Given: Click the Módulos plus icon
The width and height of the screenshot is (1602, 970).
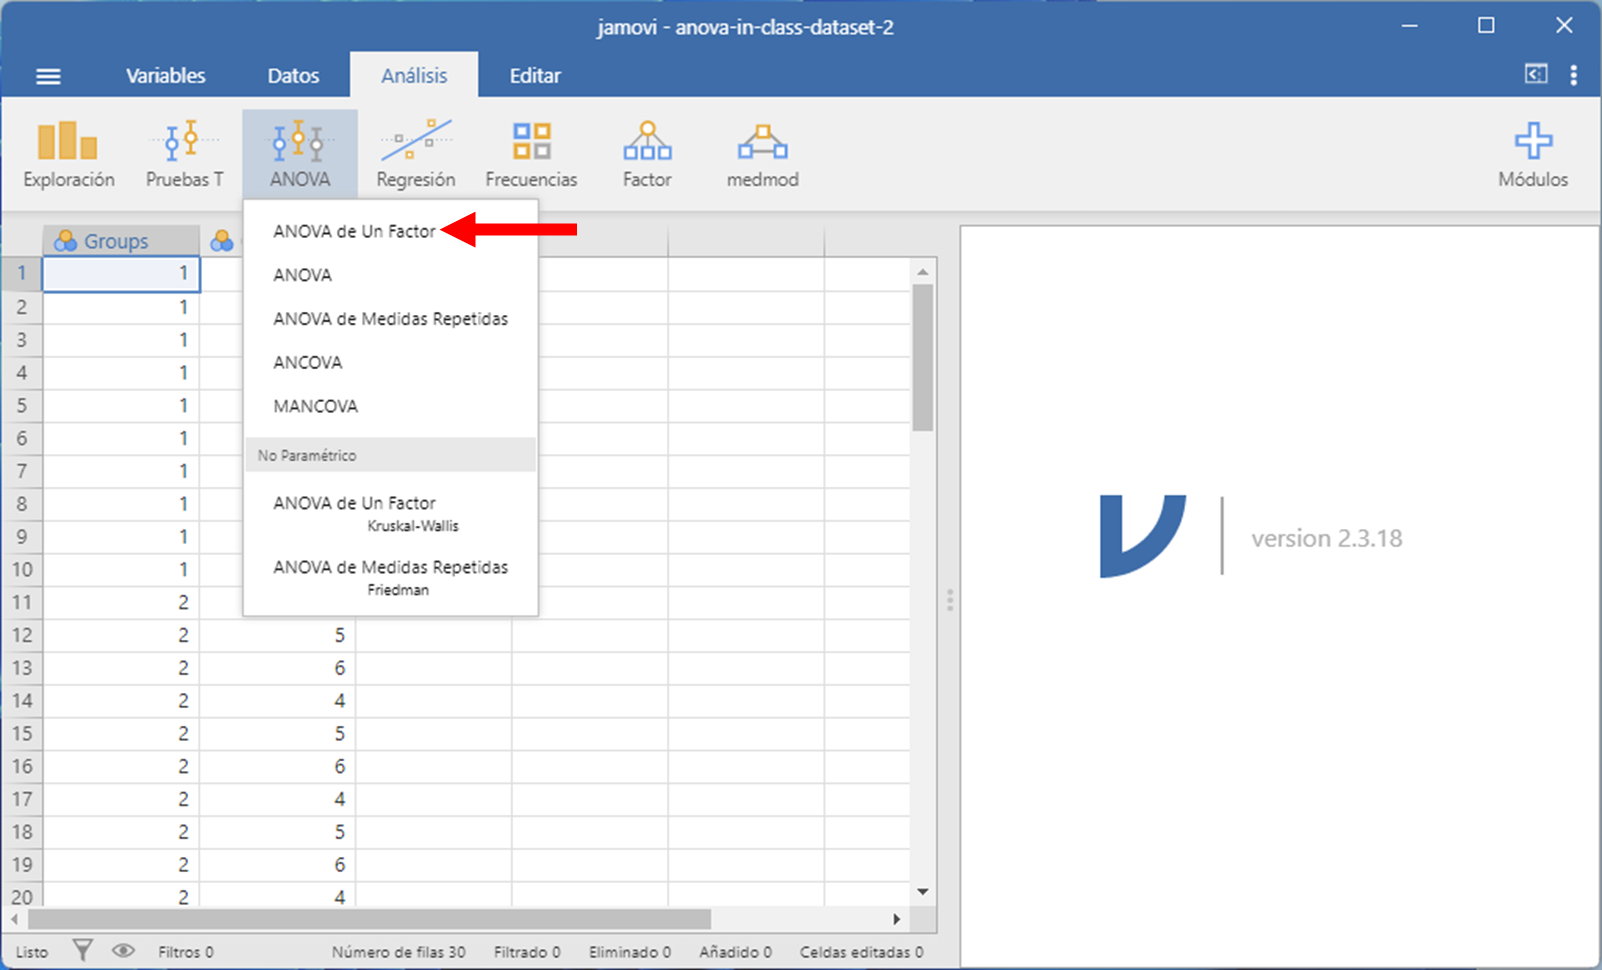Looking at the screenshot, I should pyautogui.click(x=1532, y=142).
